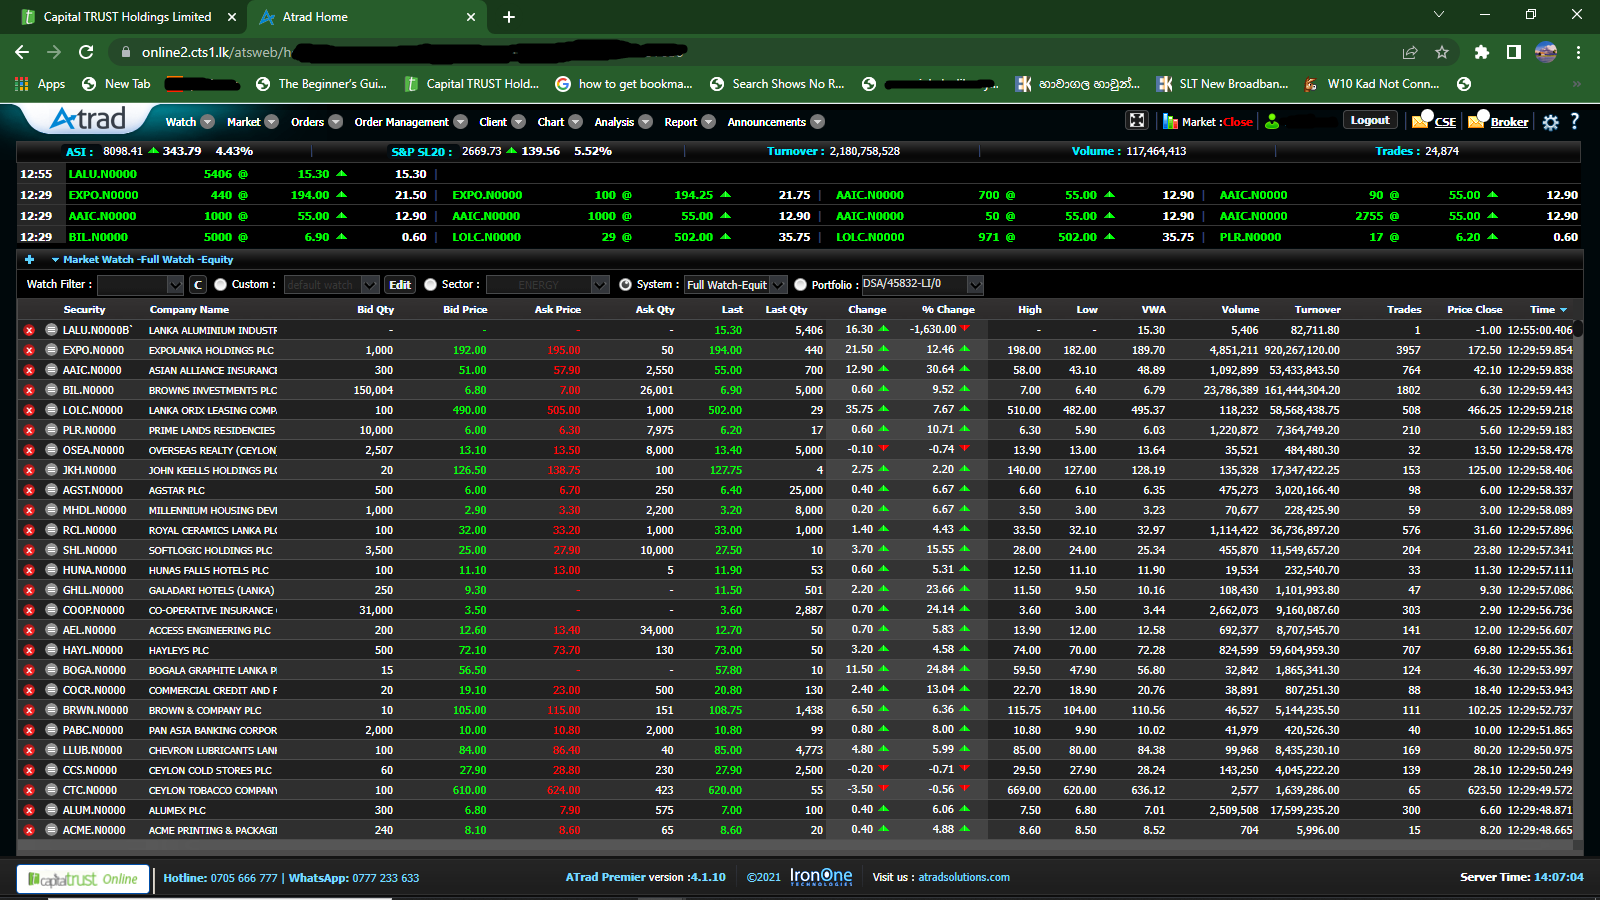Viewport: 1600px width, 900px height.
Task: Open the Sector ENERGY dropdown
Action: click(547, 285)
